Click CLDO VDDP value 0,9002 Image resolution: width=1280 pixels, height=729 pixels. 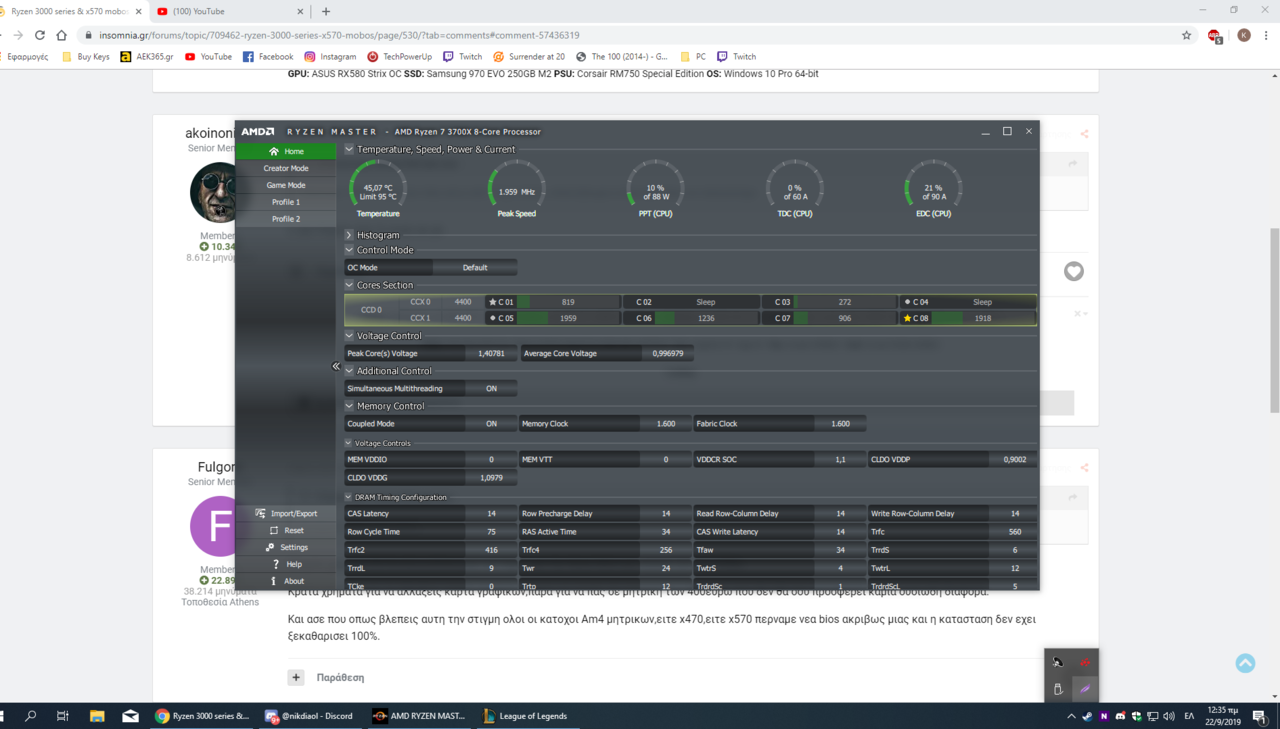[1014, 460]
